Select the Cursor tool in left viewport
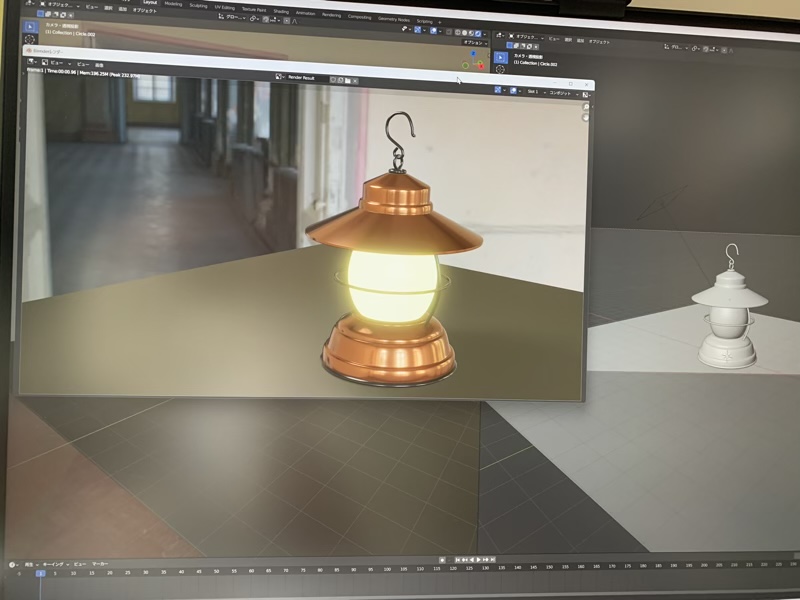800x600 pixels. coord(30,40)
